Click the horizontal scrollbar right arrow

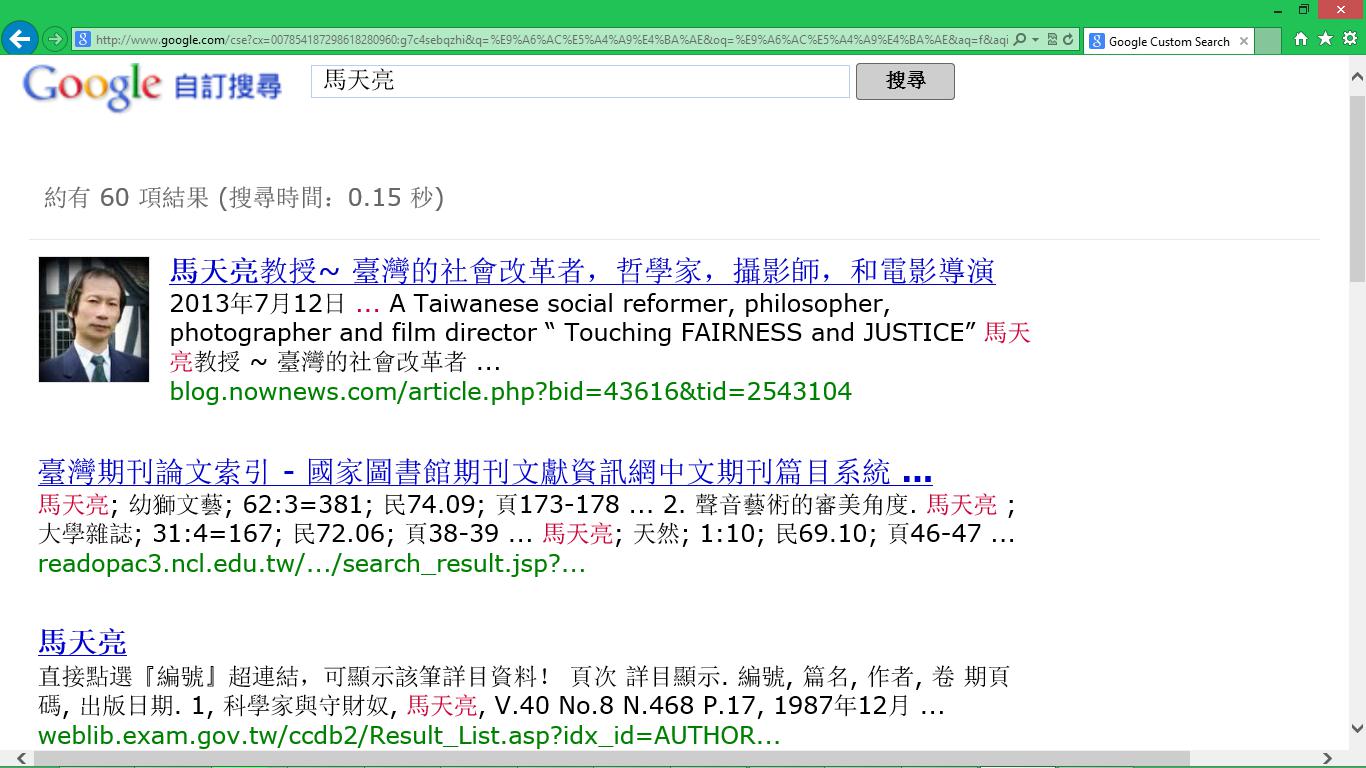[x=1328, y=759]
